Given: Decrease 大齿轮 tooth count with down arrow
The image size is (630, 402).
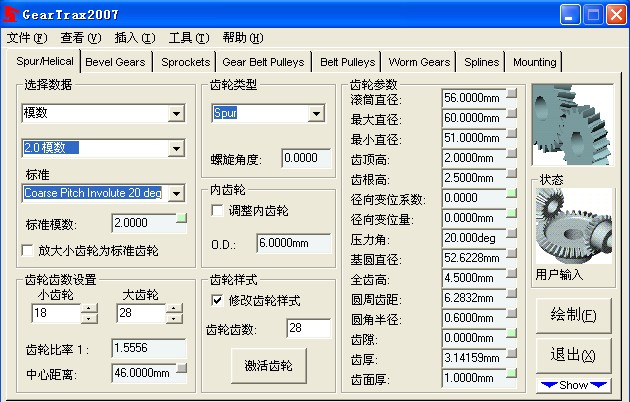Looking at the screenshot, I should (x=174, y=318).
